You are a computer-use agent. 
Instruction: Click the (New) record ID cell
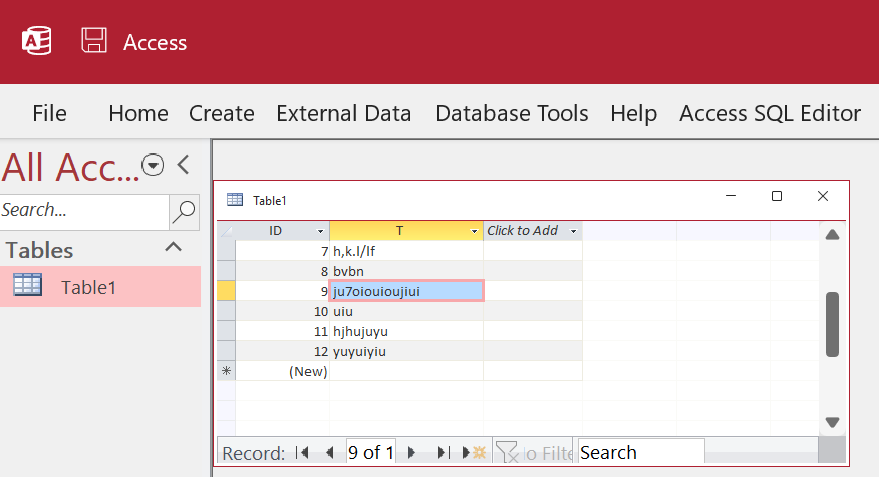(x=283, y=371)
